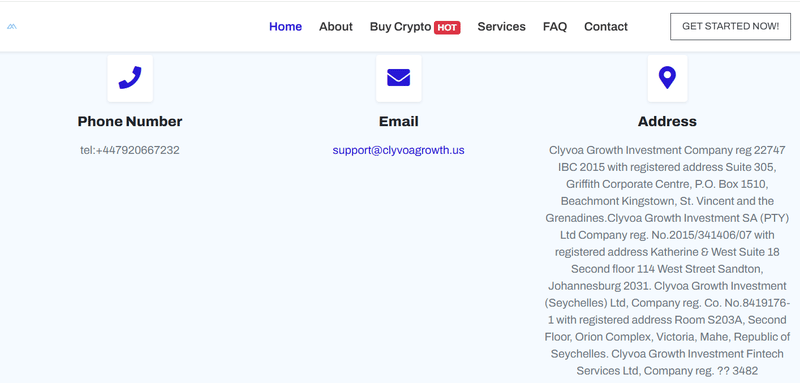Click the address location pin icon

pos(667,78)
